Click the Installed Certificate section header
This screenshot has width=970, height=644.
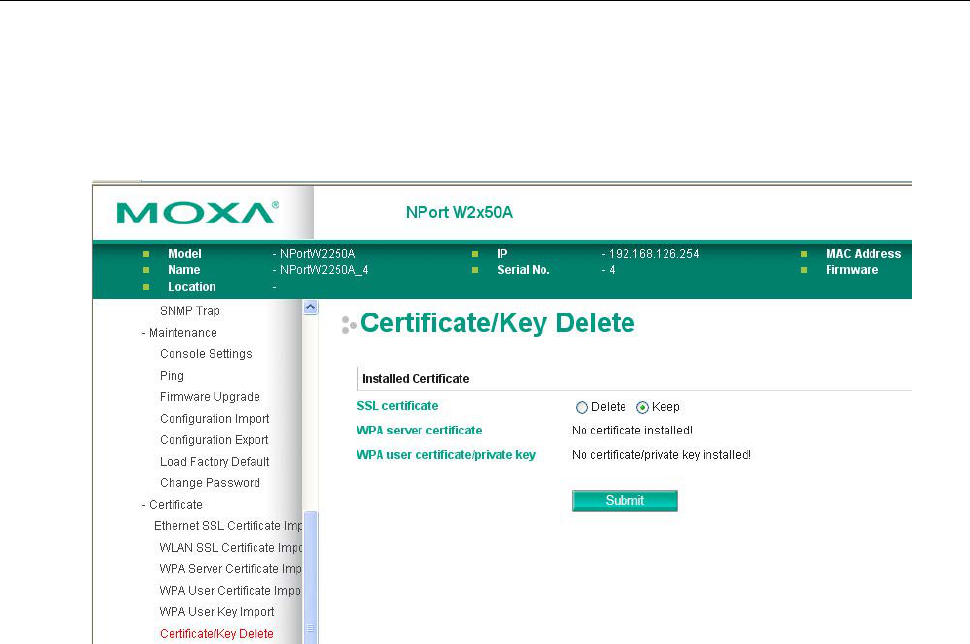click(x=416, y=379)
